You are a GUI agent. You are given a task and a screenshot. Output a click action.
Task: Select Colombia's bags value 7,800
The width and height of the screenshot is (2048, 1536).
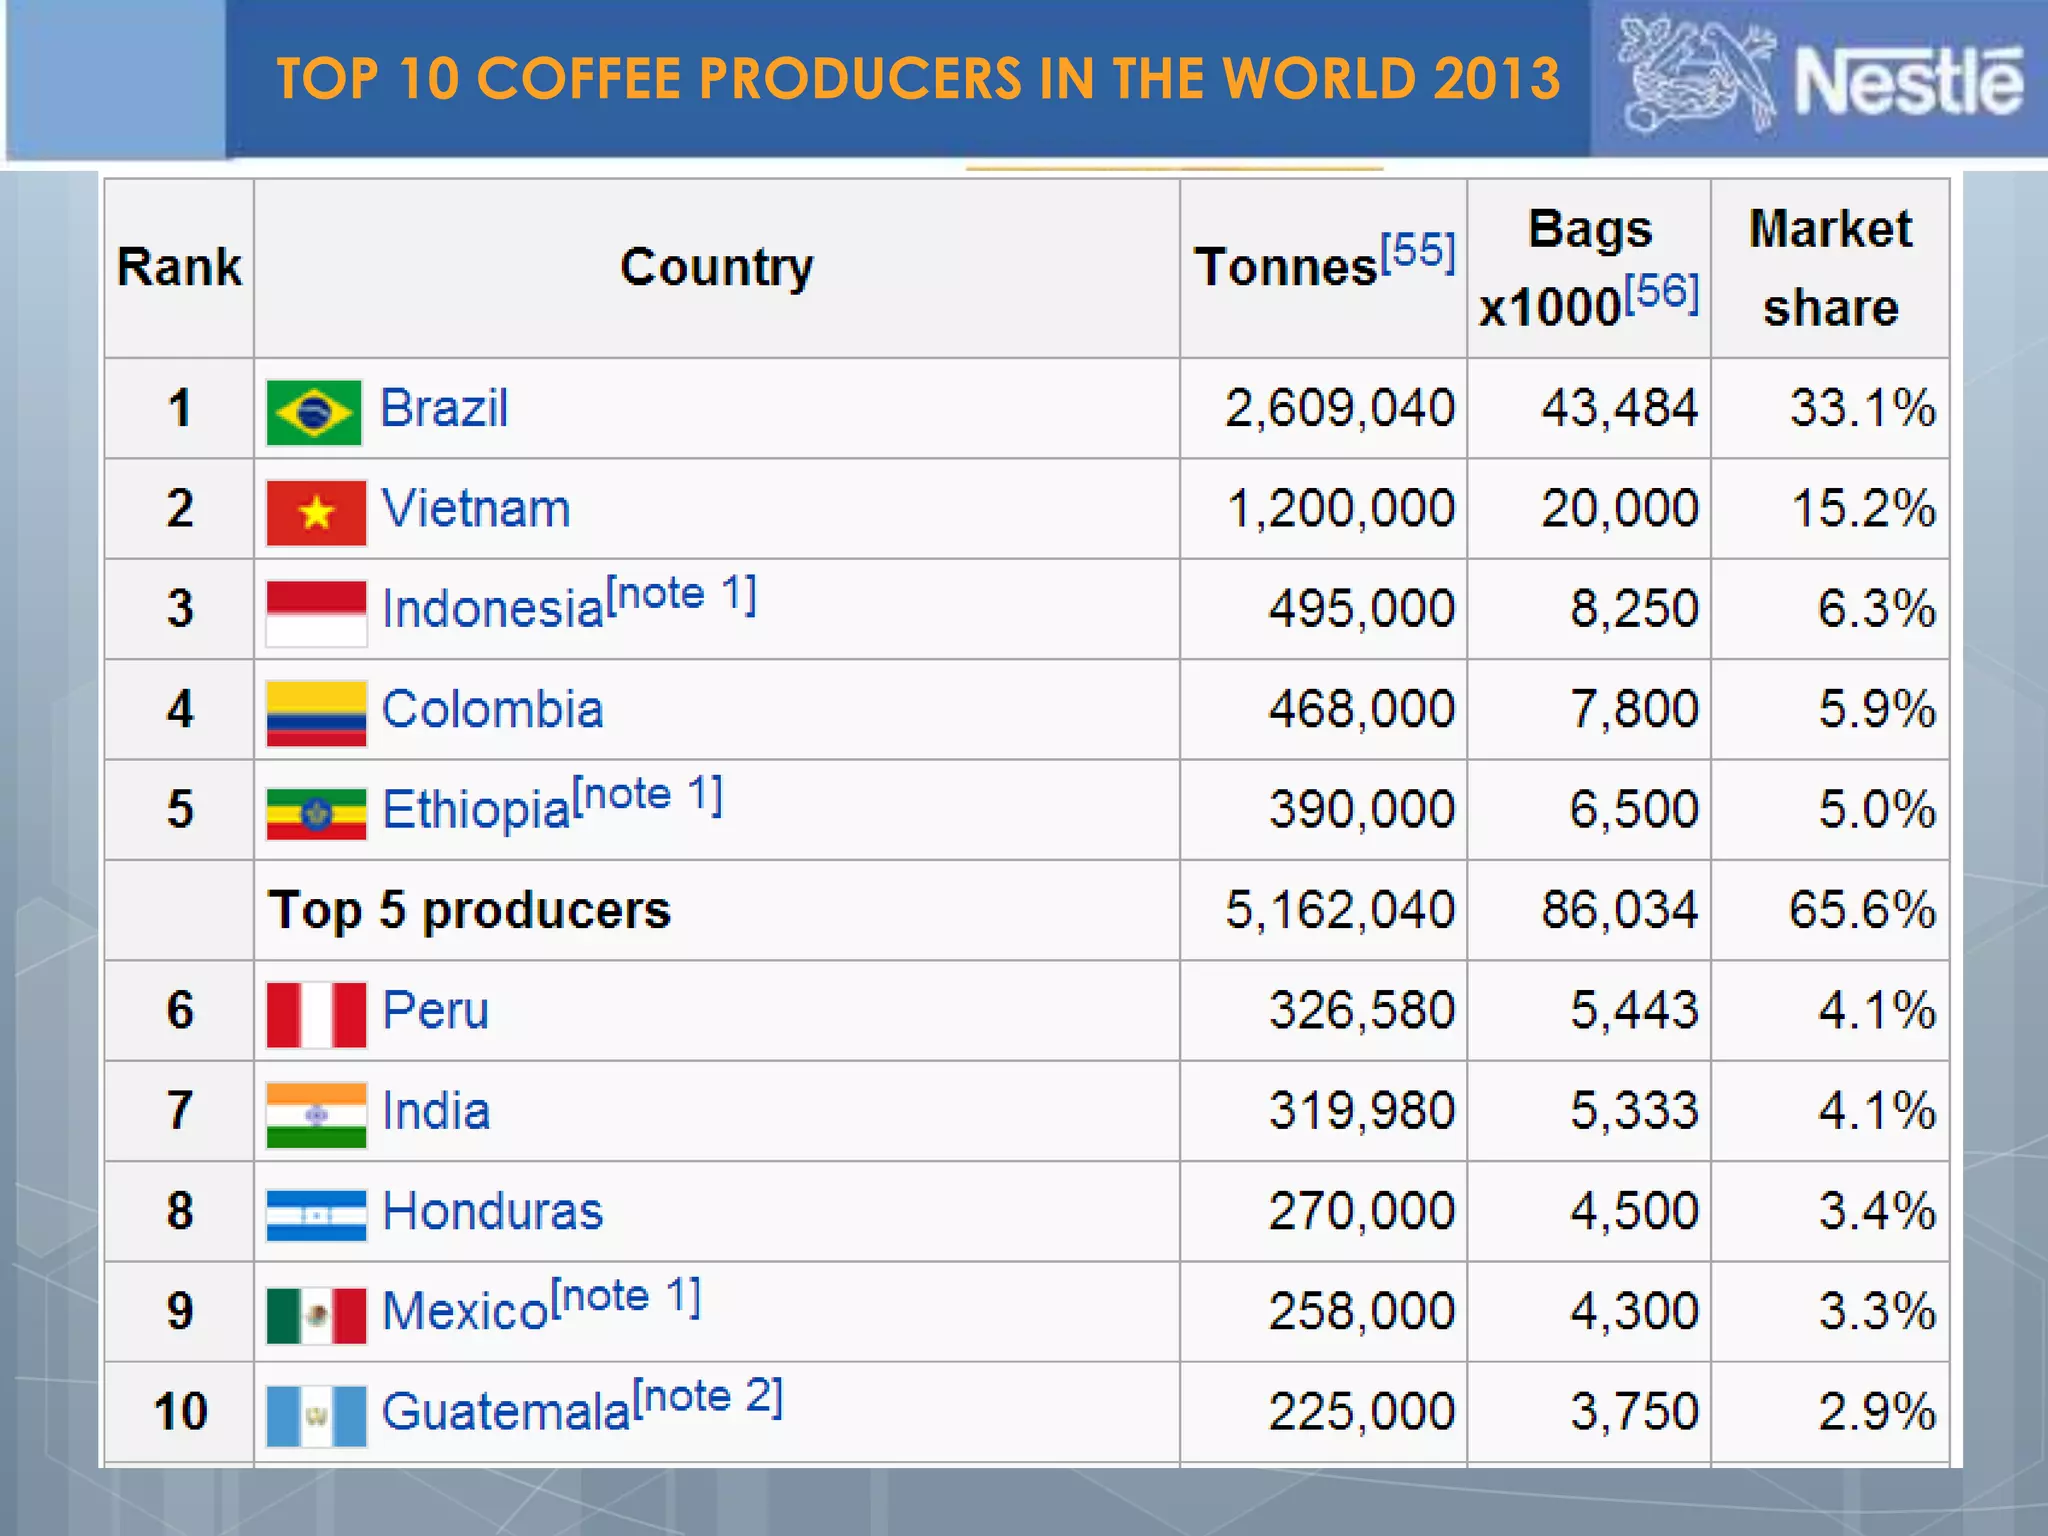point(1635,709)
